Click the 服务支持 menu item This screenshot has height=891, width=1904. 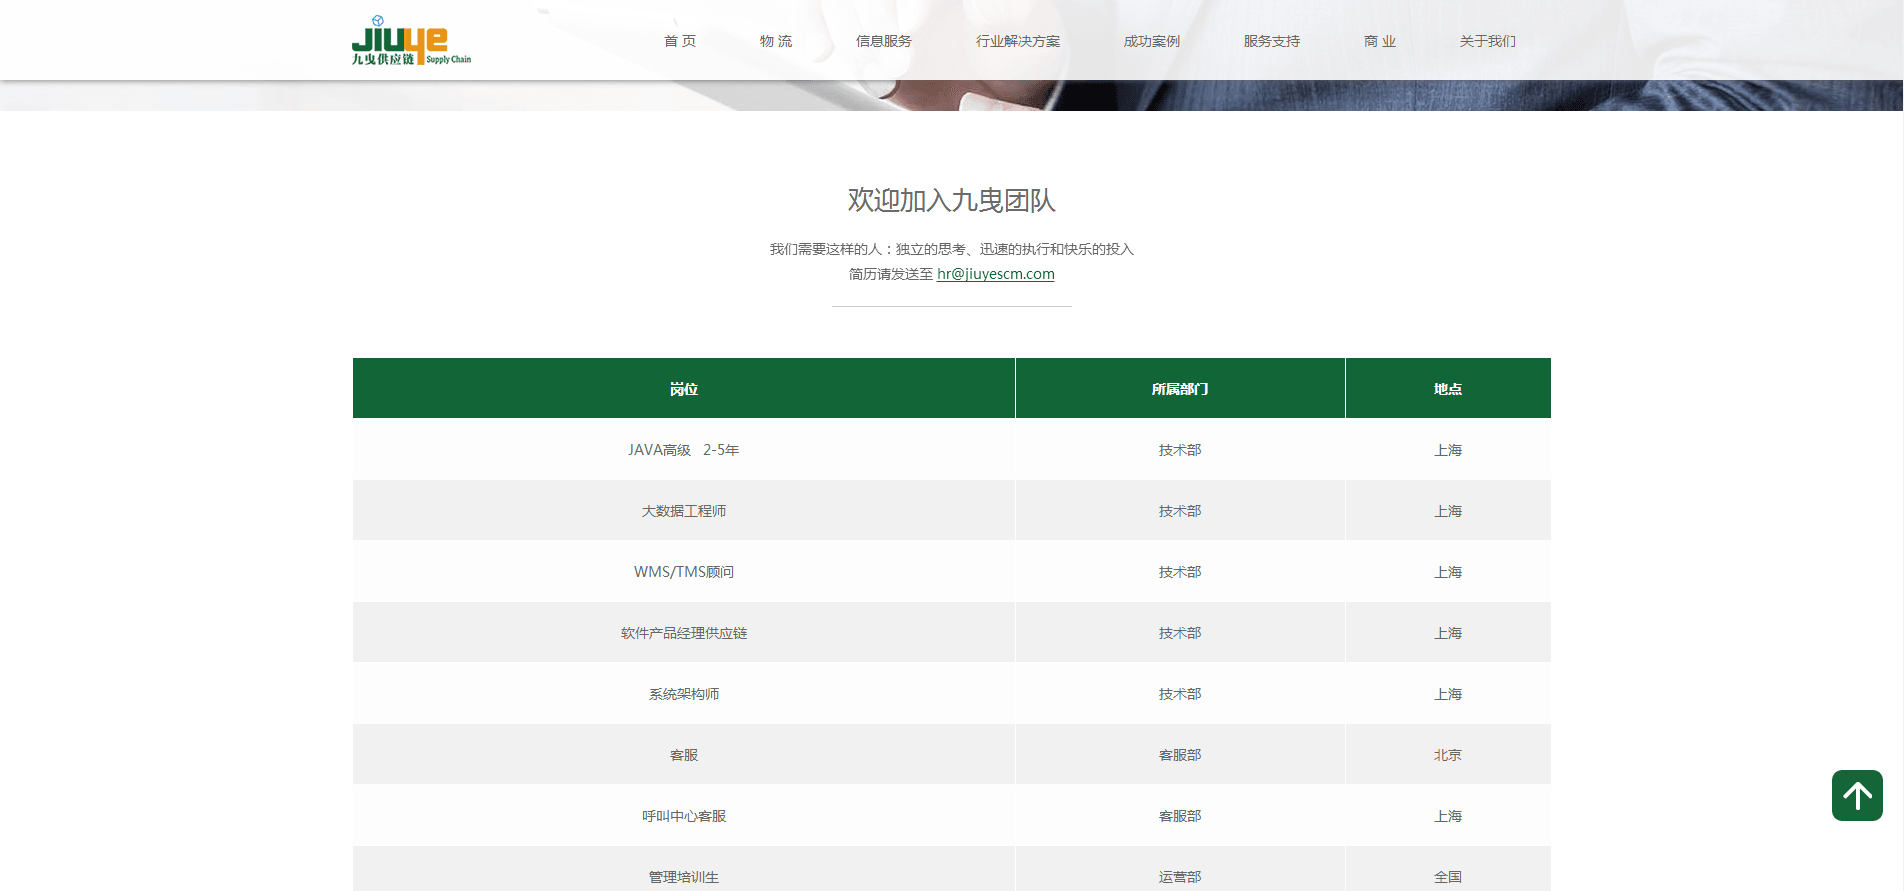coord(1272,41)
